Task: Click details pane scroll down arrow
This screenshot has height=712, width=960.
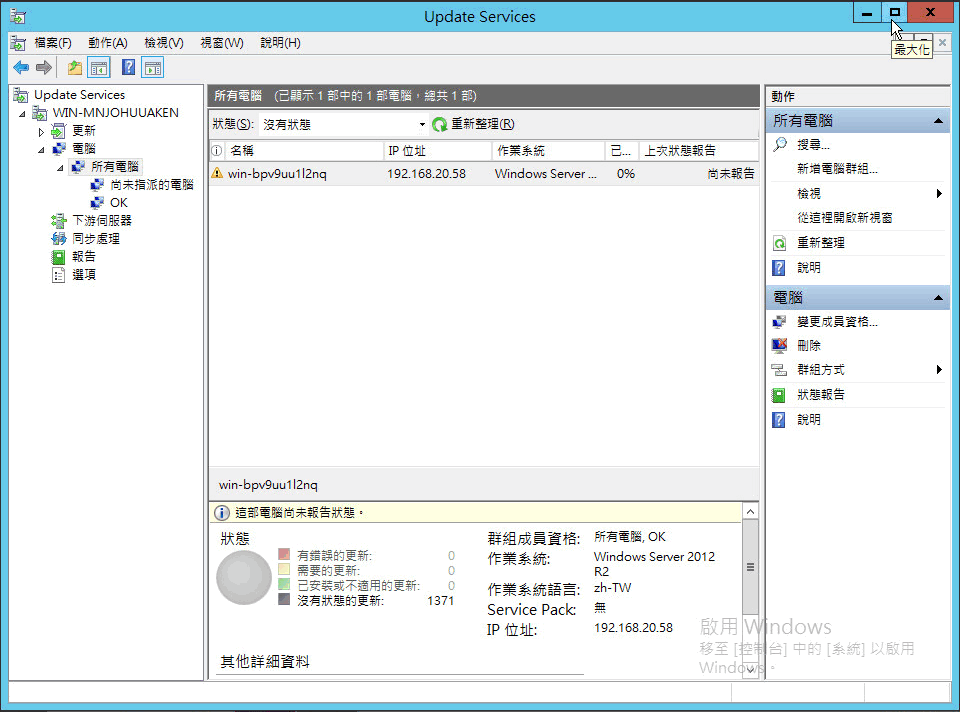Action: 751,670
